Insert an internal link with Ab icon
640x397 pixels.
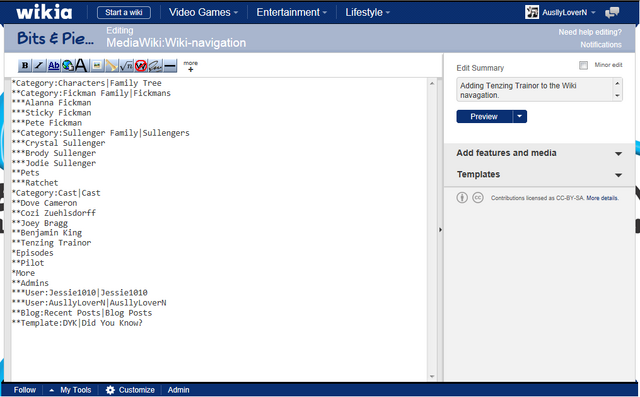[53, 65]
